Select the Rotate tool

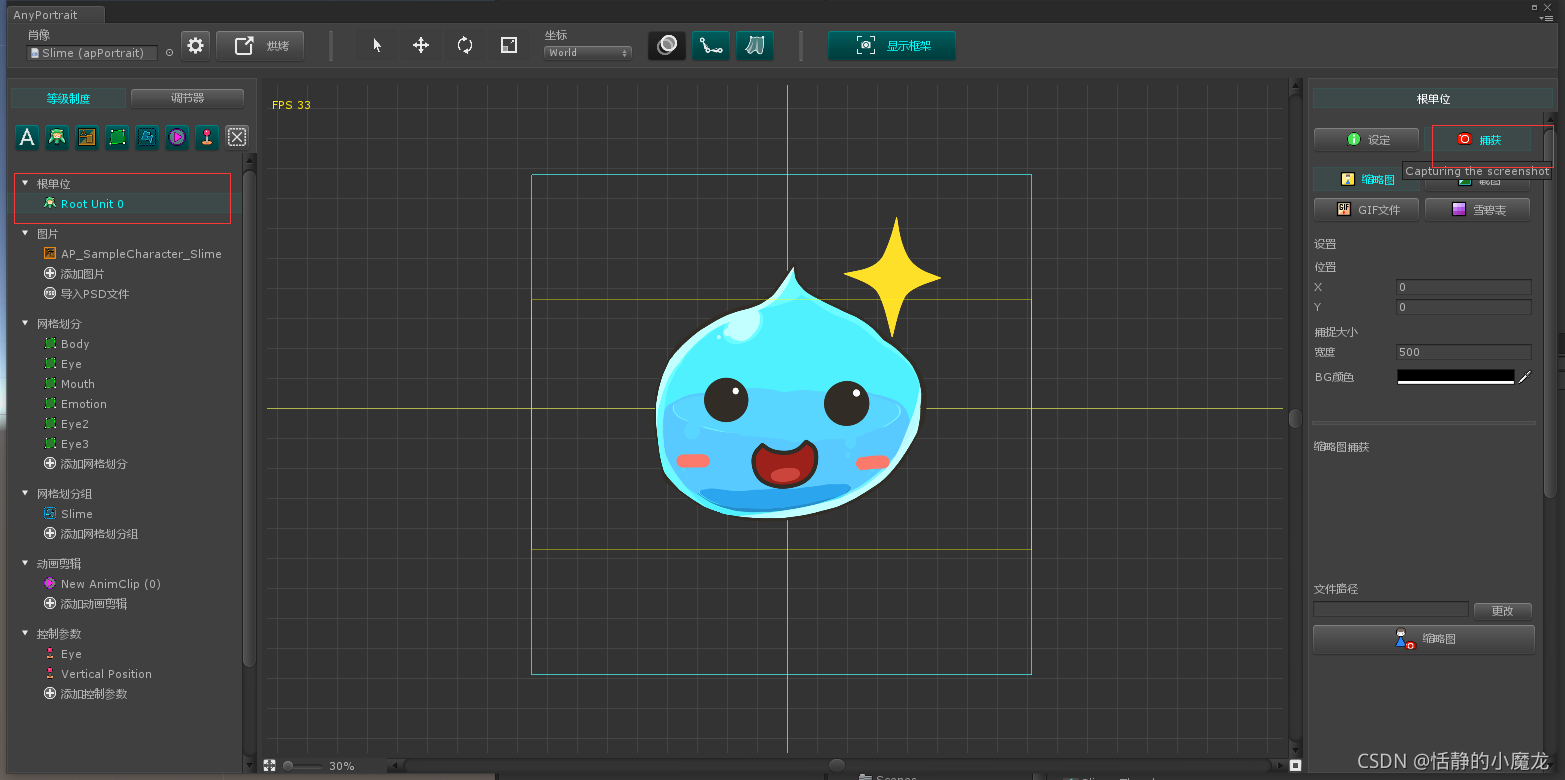465,45
